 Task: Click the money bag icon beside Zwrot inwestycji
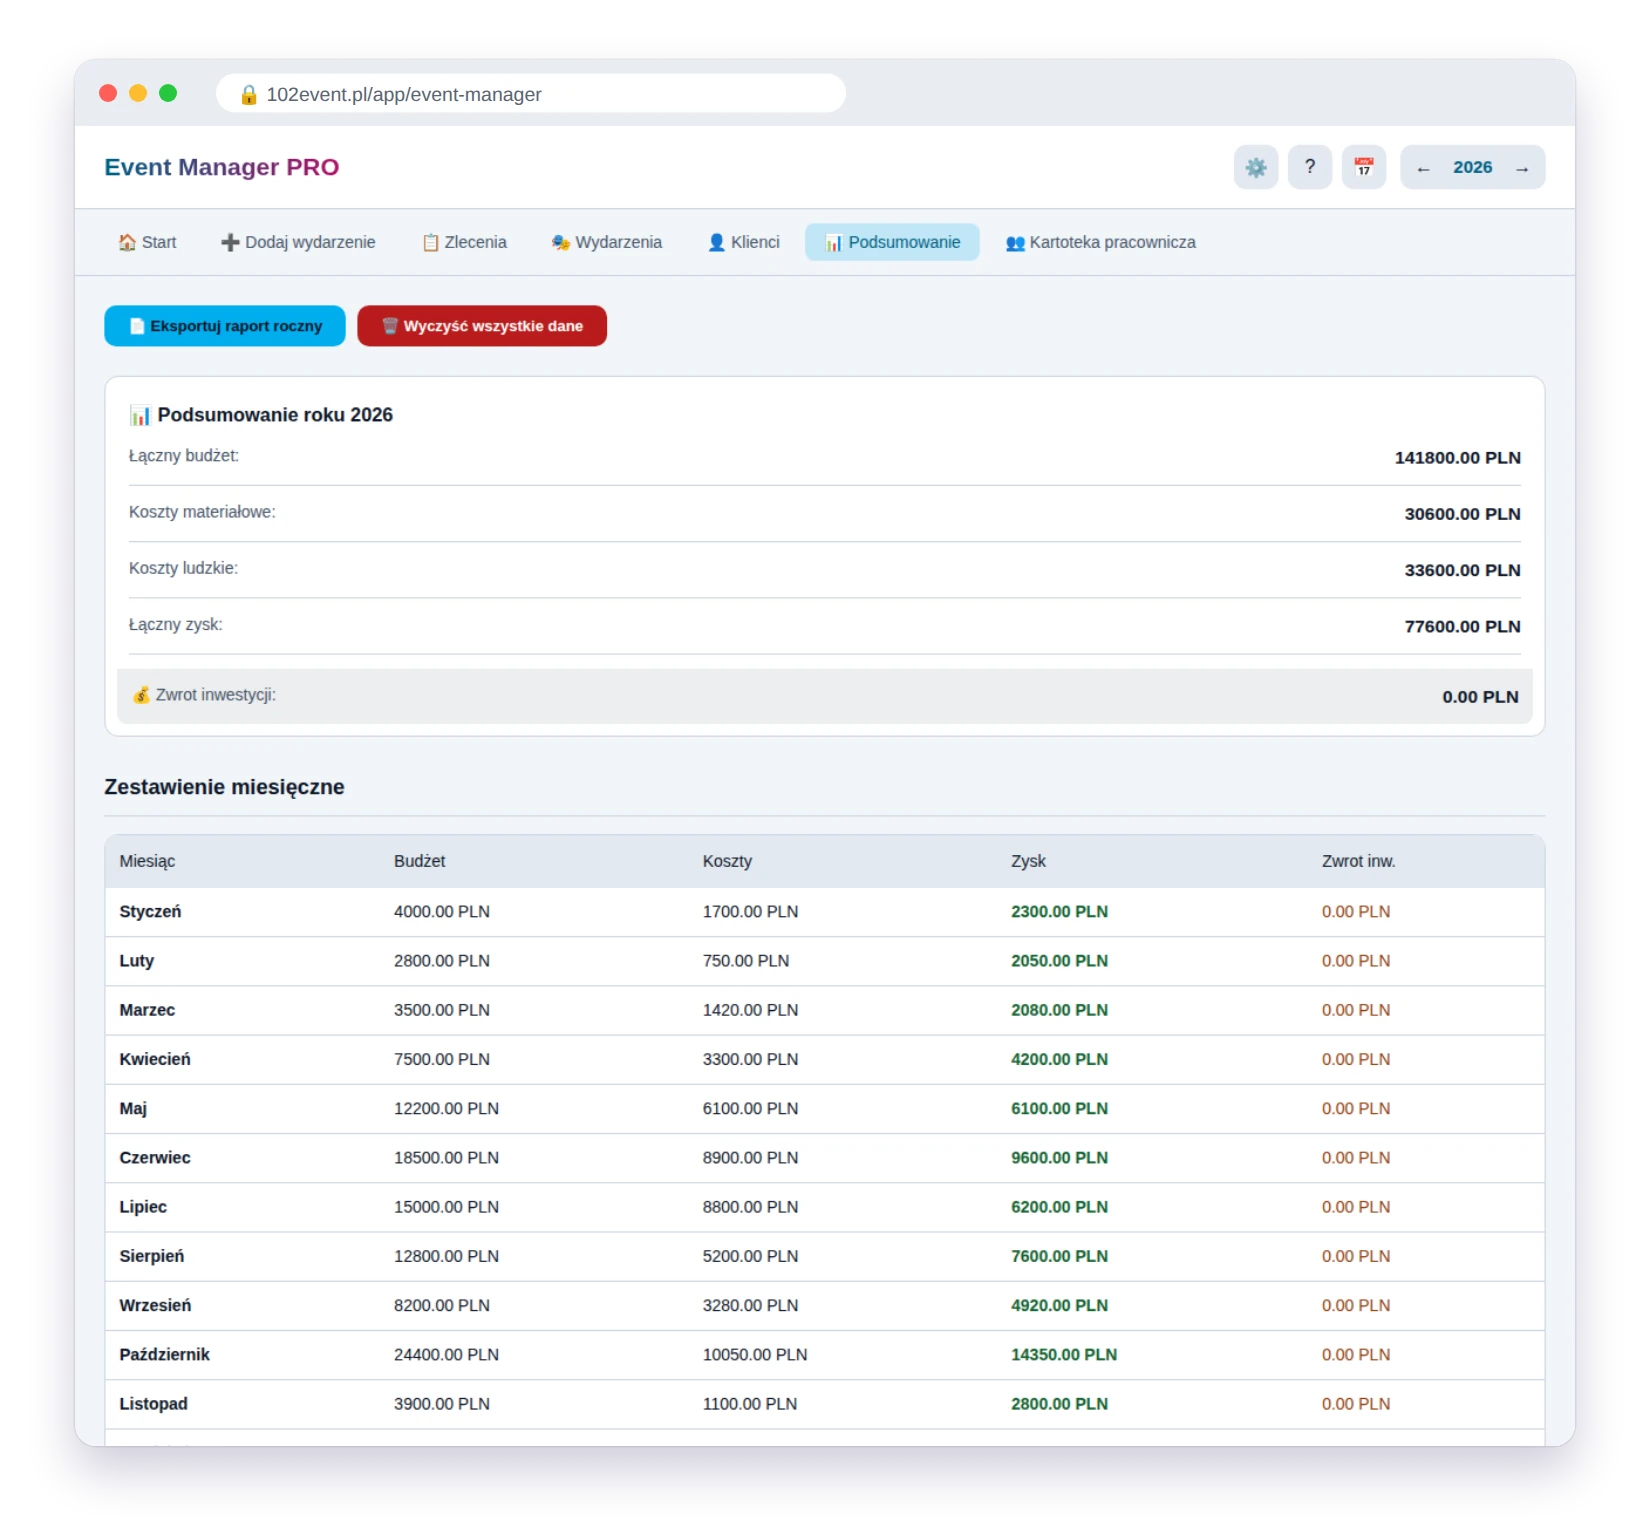point(141,695)
